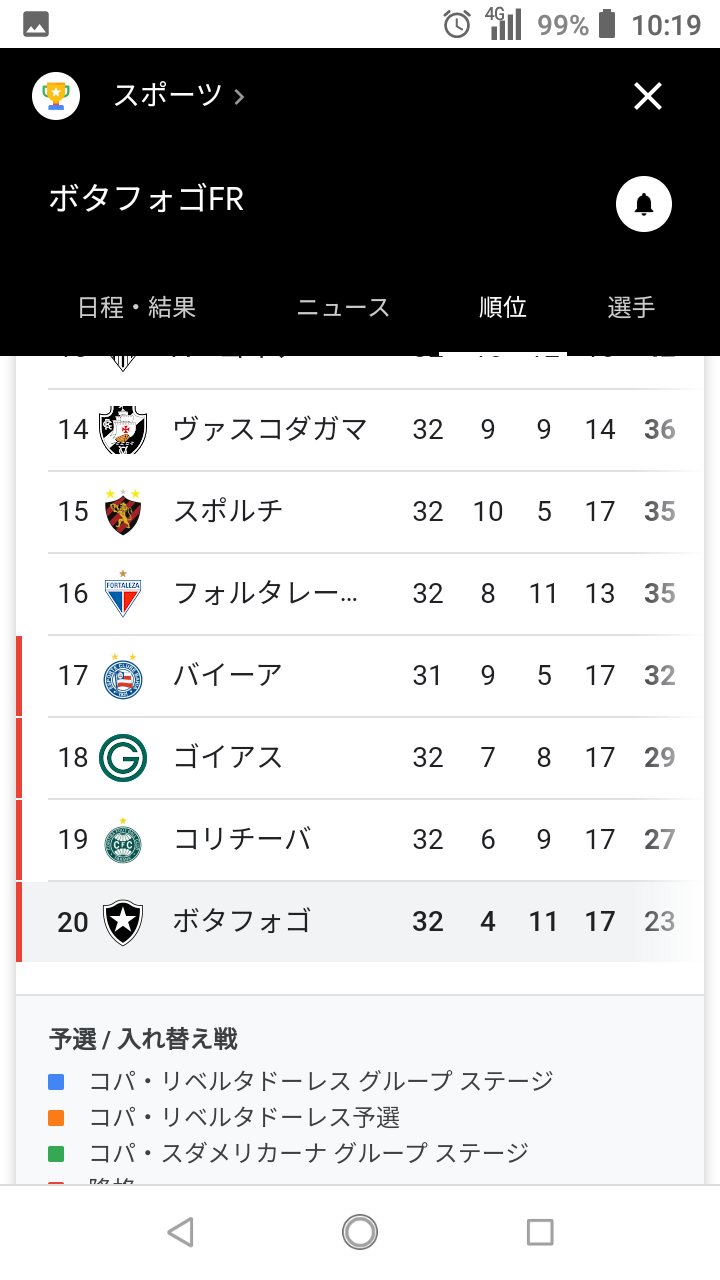Select the 順位 tab
Screen dimensions: 720x1280
point(503,307)
